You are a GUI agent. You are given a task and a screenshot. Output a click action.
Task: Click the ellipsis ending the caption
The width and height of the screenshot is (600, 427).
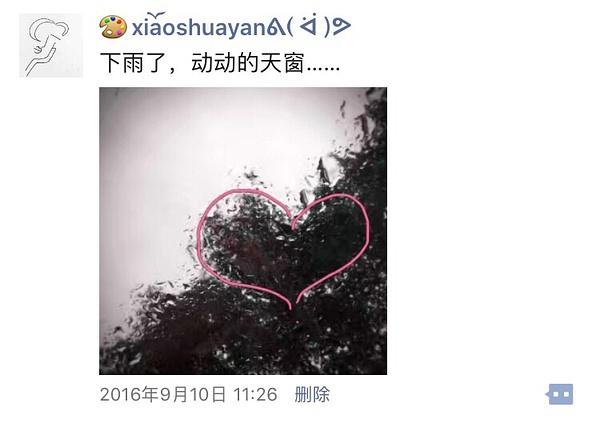[323, 69]
